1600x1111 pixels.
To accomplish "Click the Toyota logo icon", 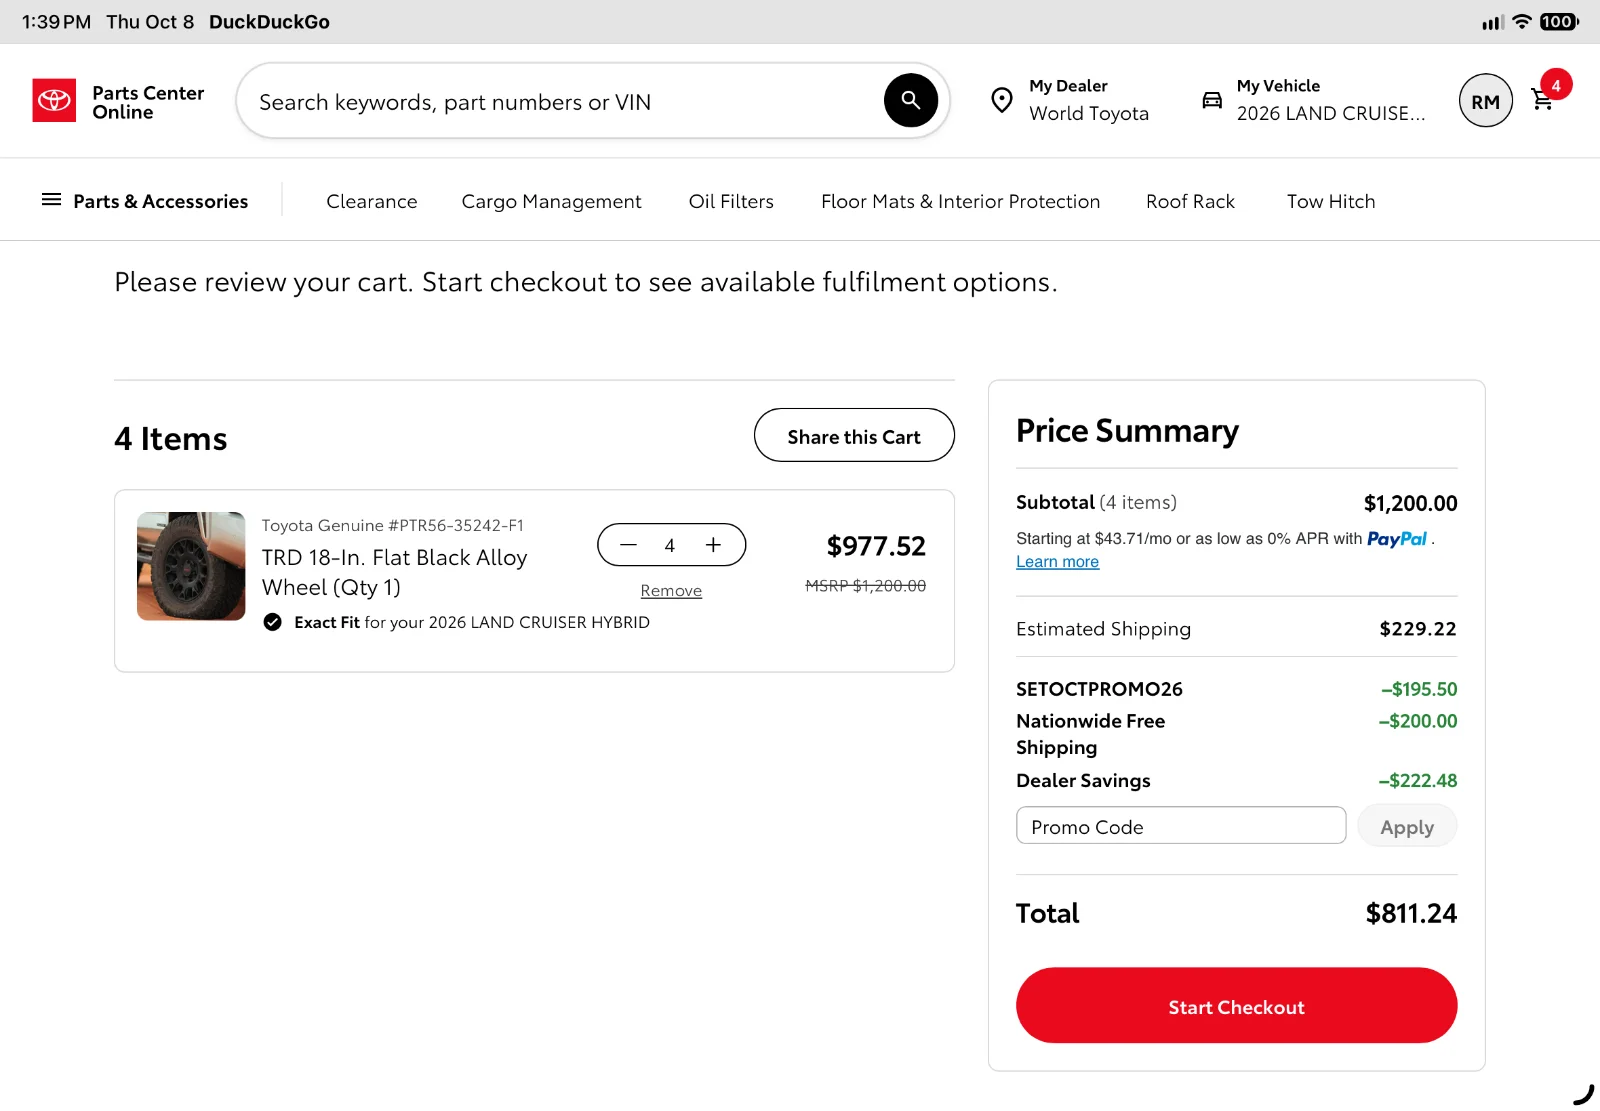I will (x=54, y=100).
